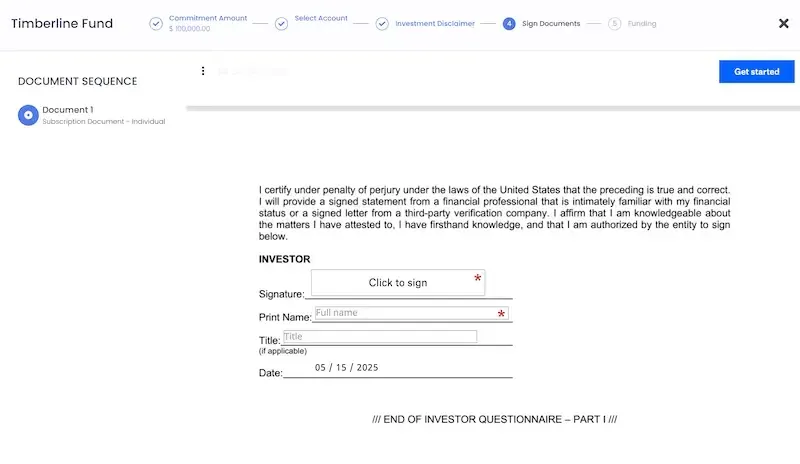Click the Select Account step checkmark icon
The height and width of the screenshot is (464, 800).
click(281, 23)
